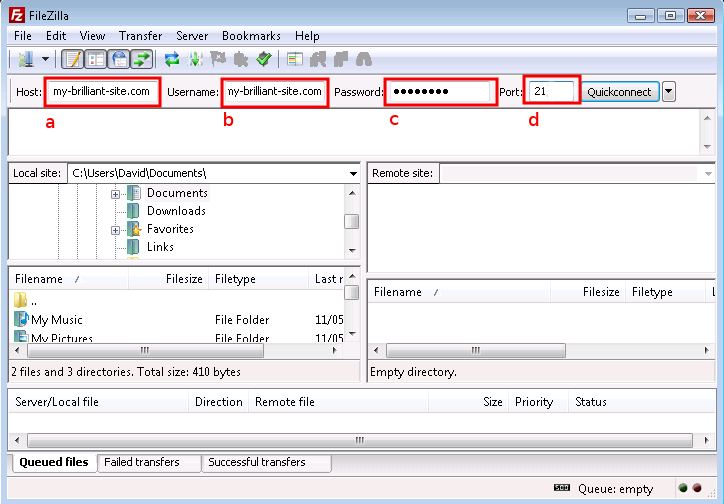Open the File menu
The height and width of the screenshot is (504, 724).
(x=23, y=36)
